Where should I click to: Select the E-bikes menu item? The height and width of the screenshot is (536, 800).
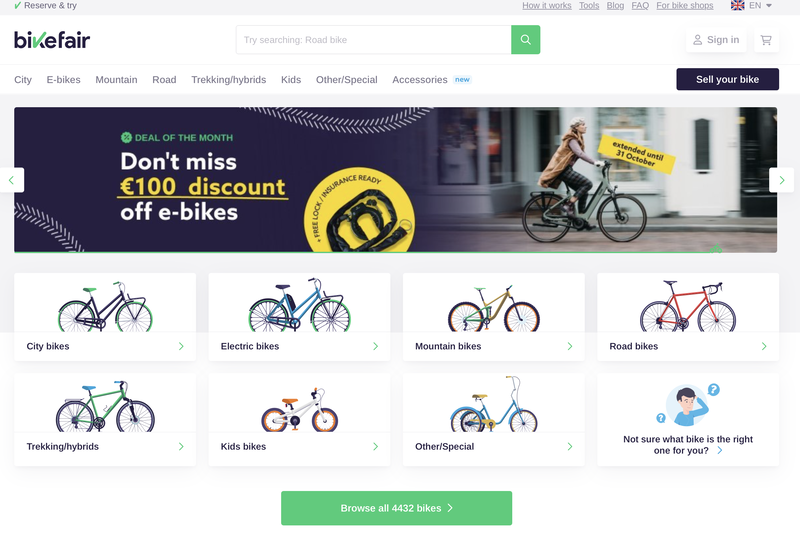tap(63, 80)
